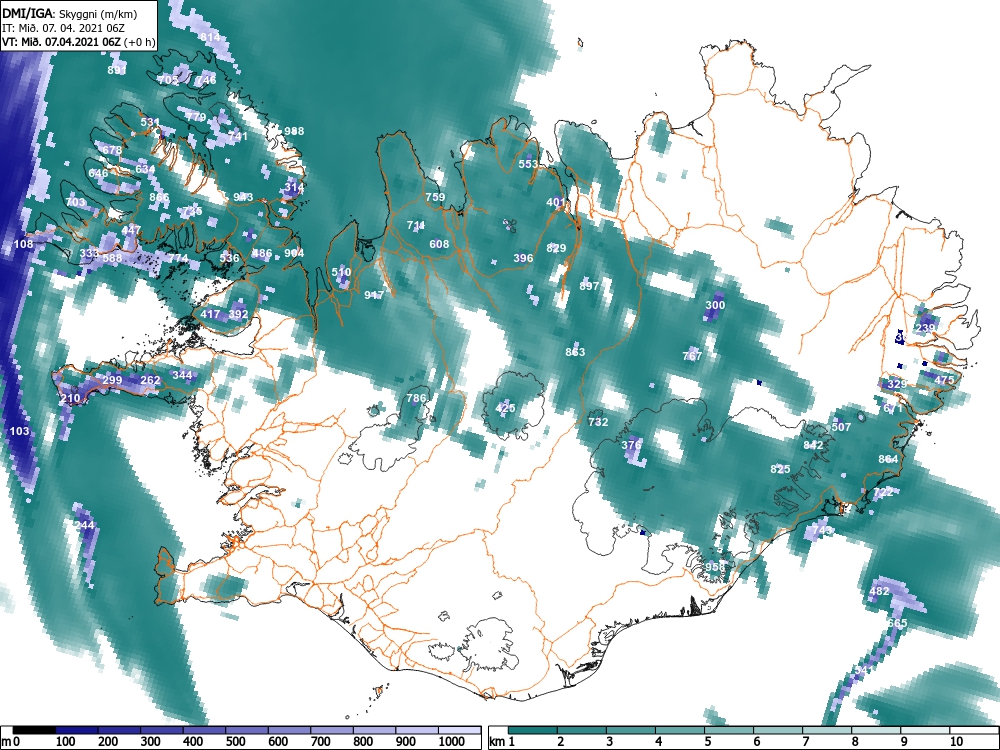The width and height of the screenshot is (1000, 750).
Task: Click the '329' visibility value on the map
Action: 897,384
